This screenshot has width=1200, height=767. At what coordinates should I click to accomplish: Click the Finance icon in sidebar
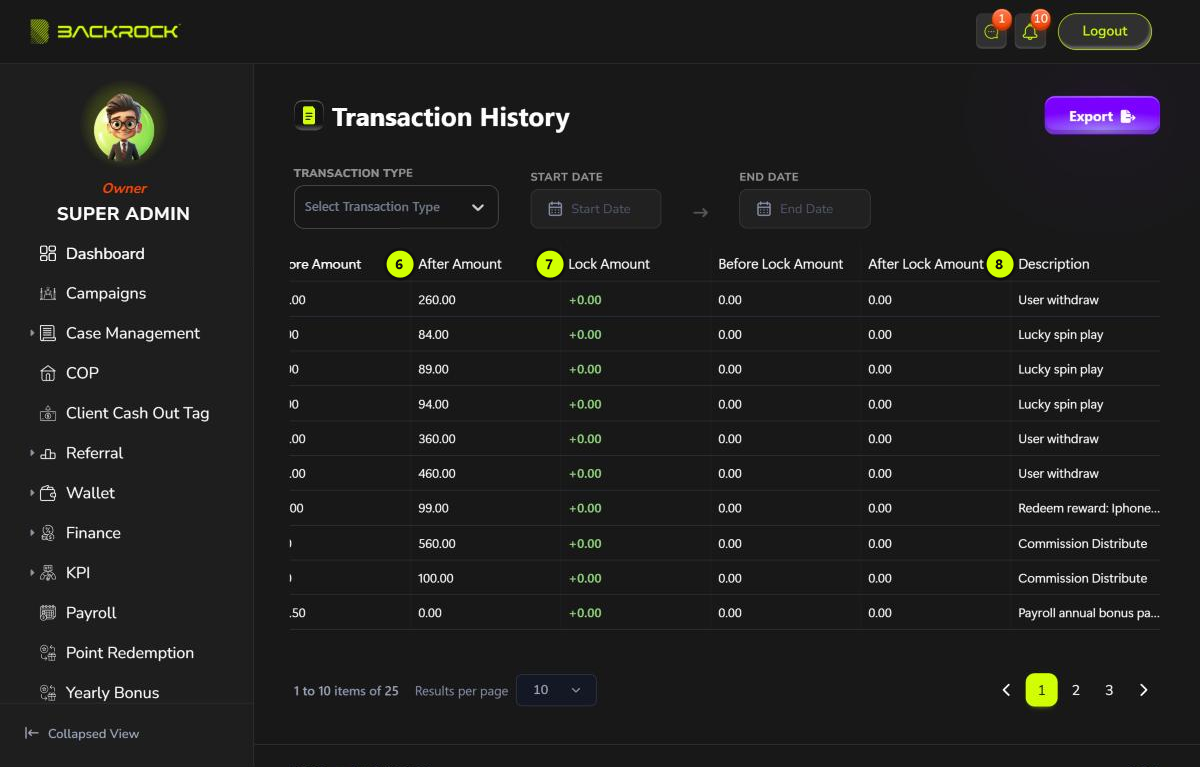point(48,534)
